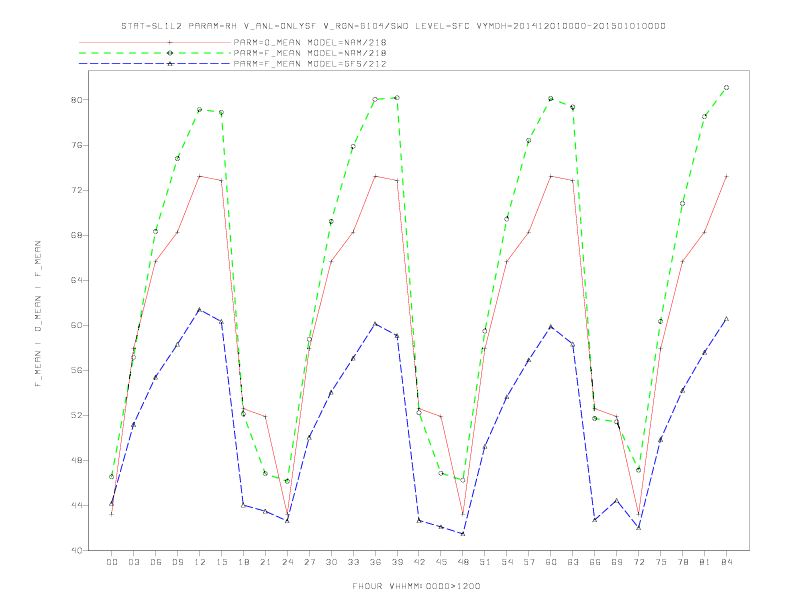Click the blue triangle data point at hour 48
This screenshot has width=792, height=612.
pyautogui.click(x=463, y=534)
